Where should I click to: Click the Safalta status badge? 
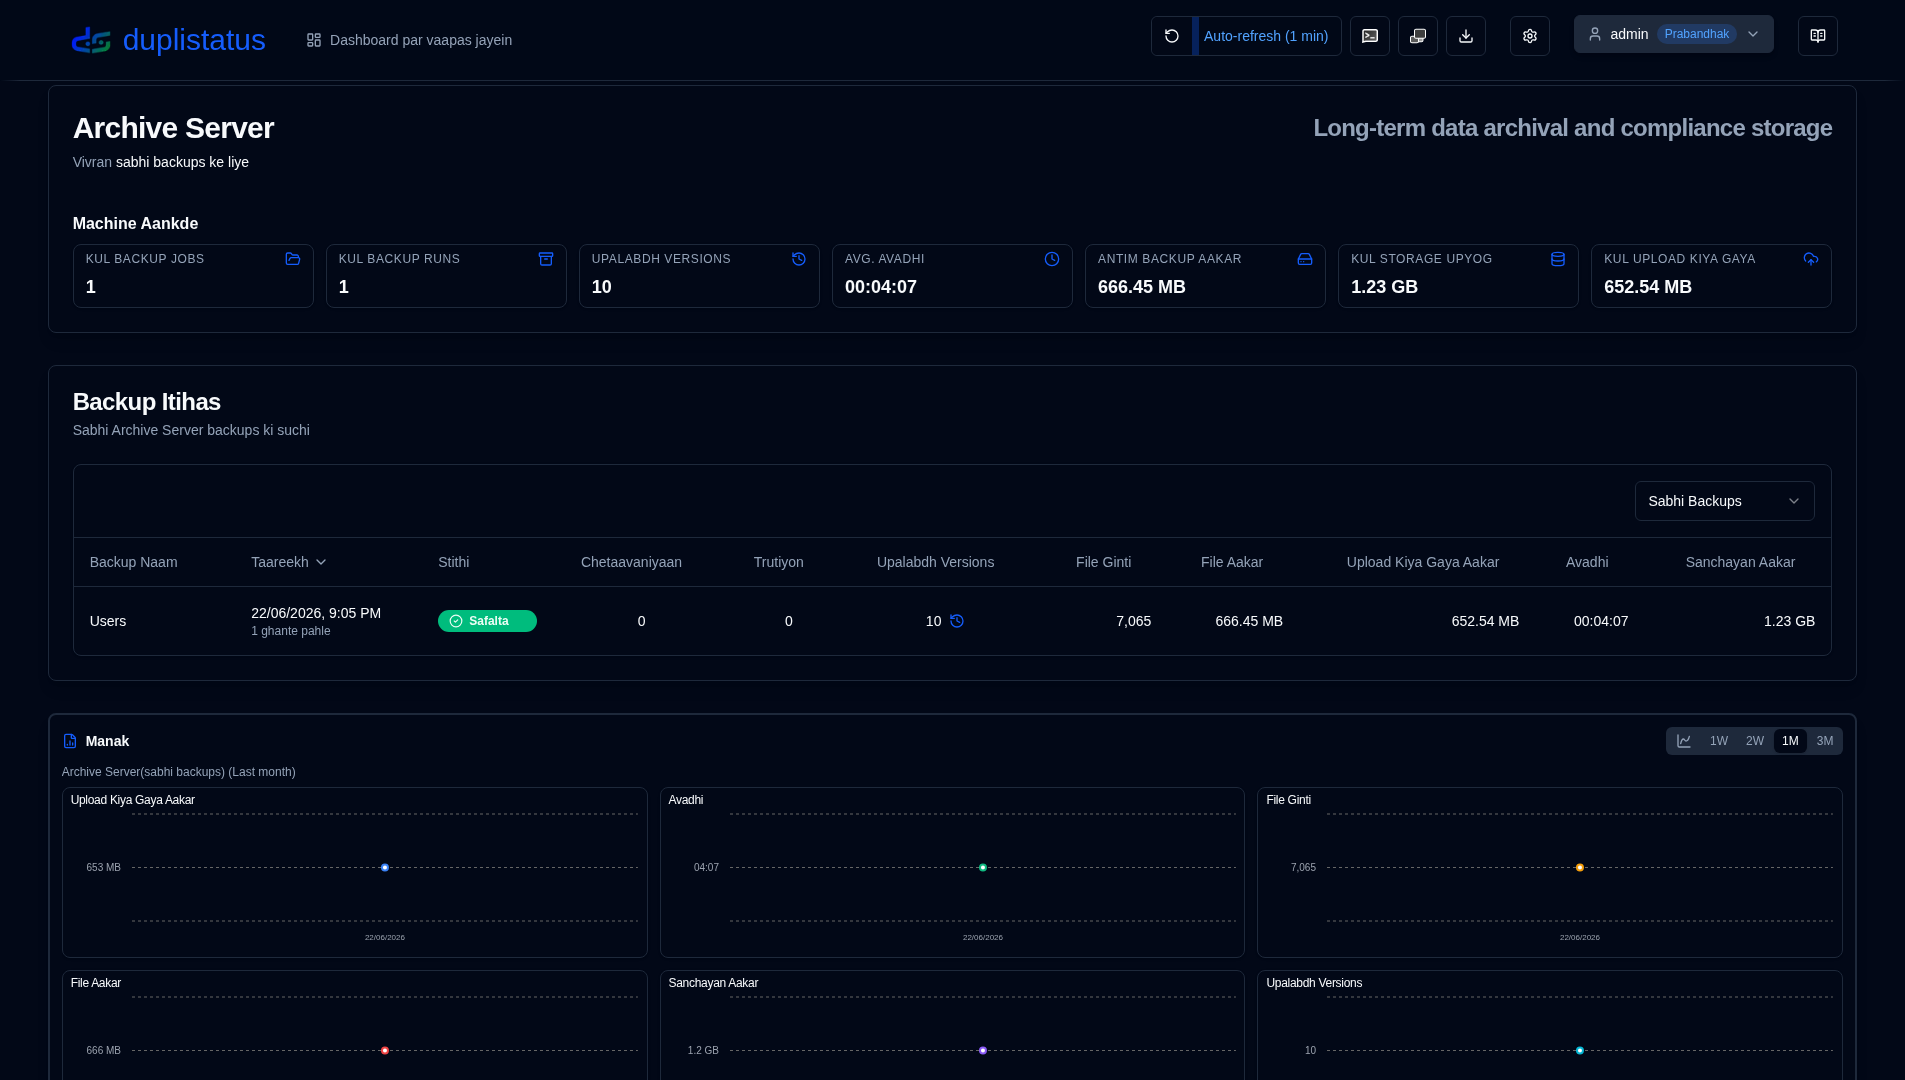487,621
